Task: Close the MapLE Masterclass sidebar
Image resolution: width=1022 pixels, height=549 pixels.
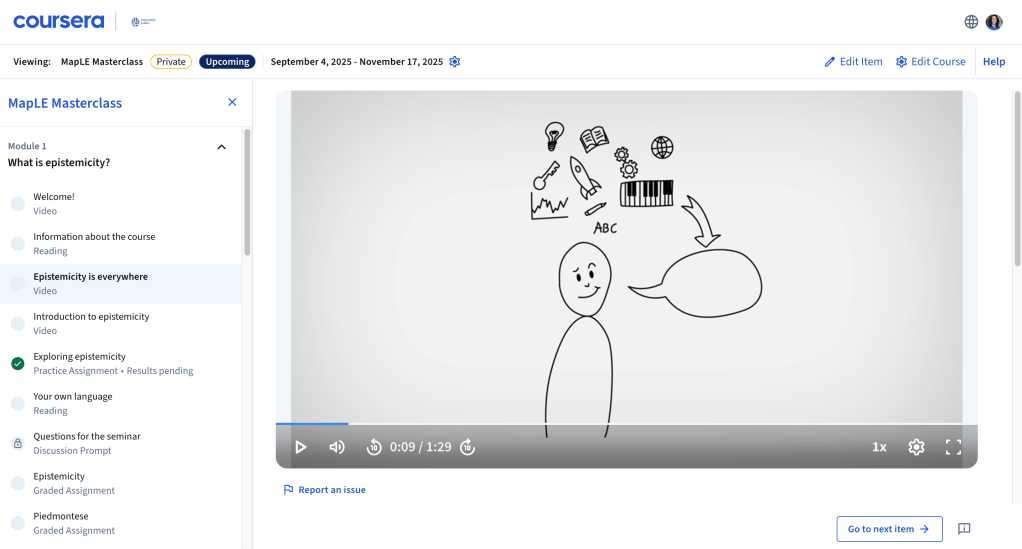Action: (232, 102)
